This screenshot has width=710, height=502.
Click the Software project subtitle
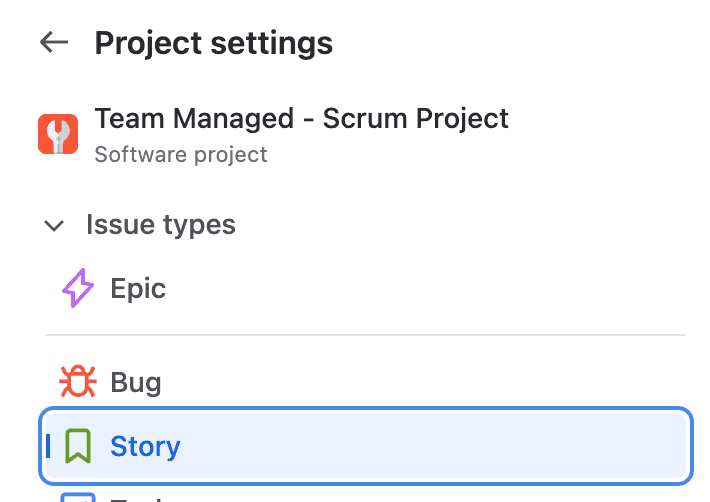pos(181,154)
